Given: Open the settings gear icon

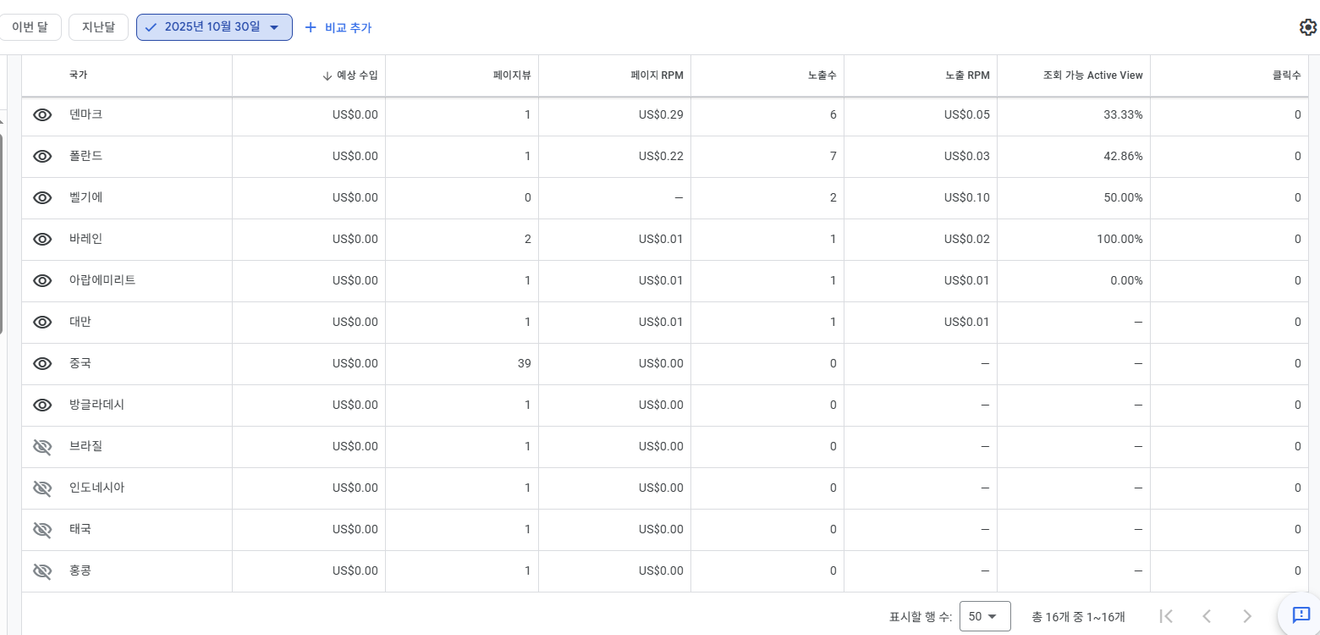Looking at the screenshot, I should [1307, 27].
